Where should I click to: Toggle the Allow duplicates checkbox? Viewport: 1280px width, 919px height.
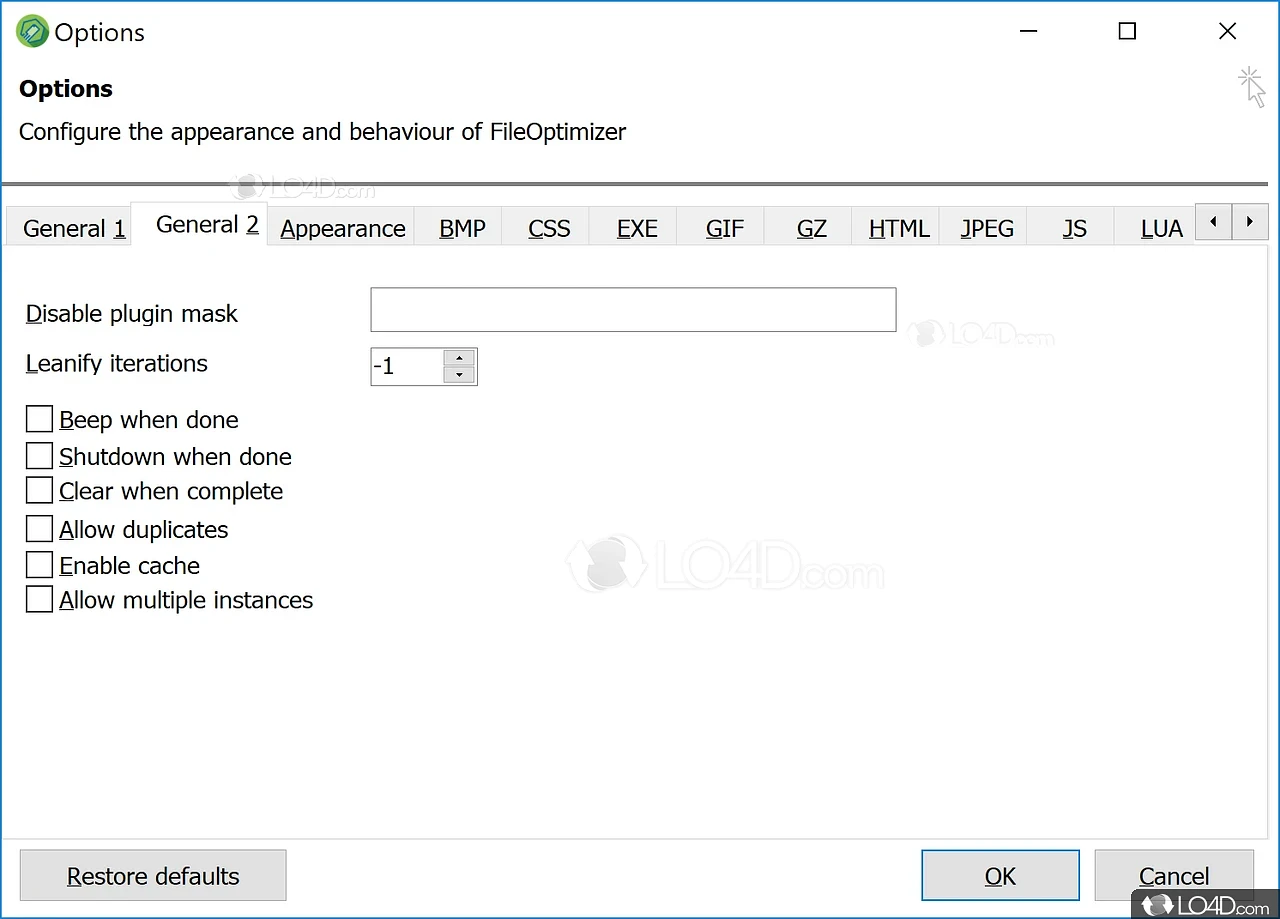(39, 529)
